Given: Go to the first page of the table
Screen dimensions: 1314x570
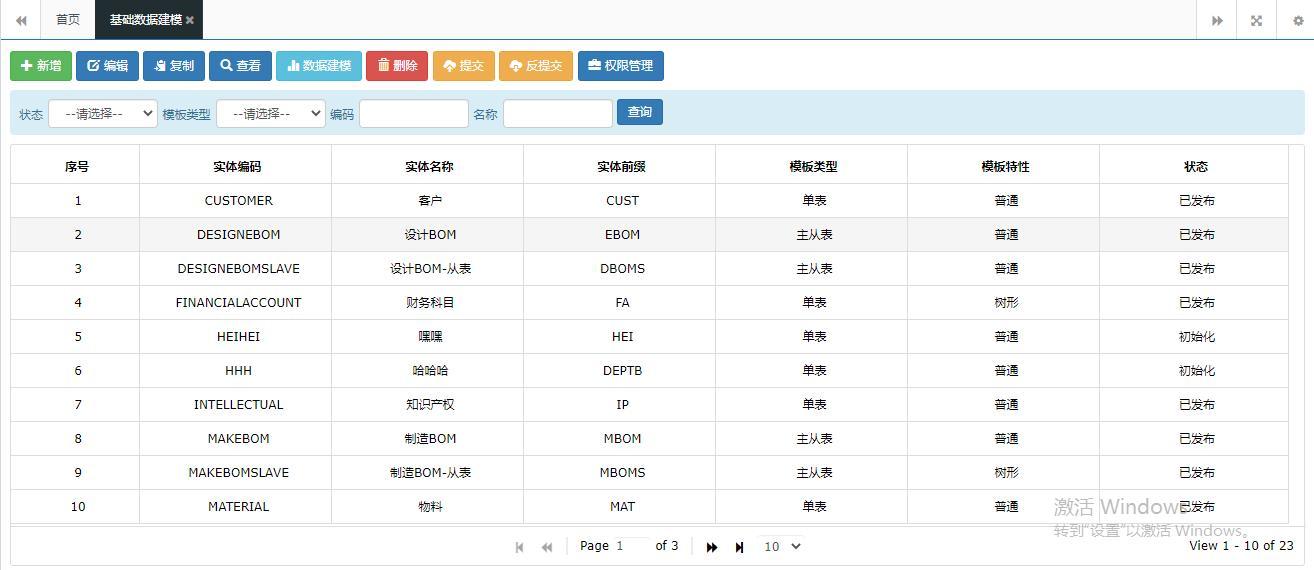Looking at the screenshot, I should point(519,547).
